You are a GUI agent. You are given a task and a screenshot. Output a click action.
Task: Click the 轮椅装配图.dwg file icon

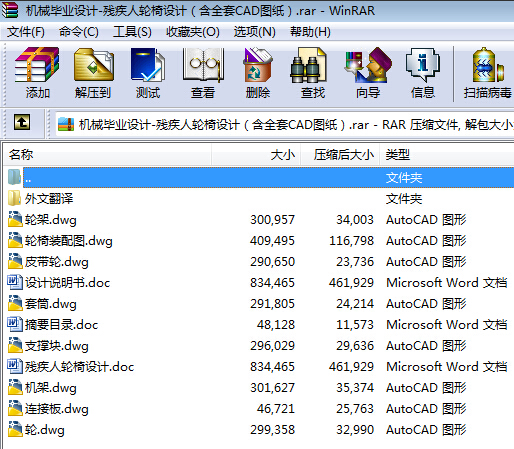point(15,240)
